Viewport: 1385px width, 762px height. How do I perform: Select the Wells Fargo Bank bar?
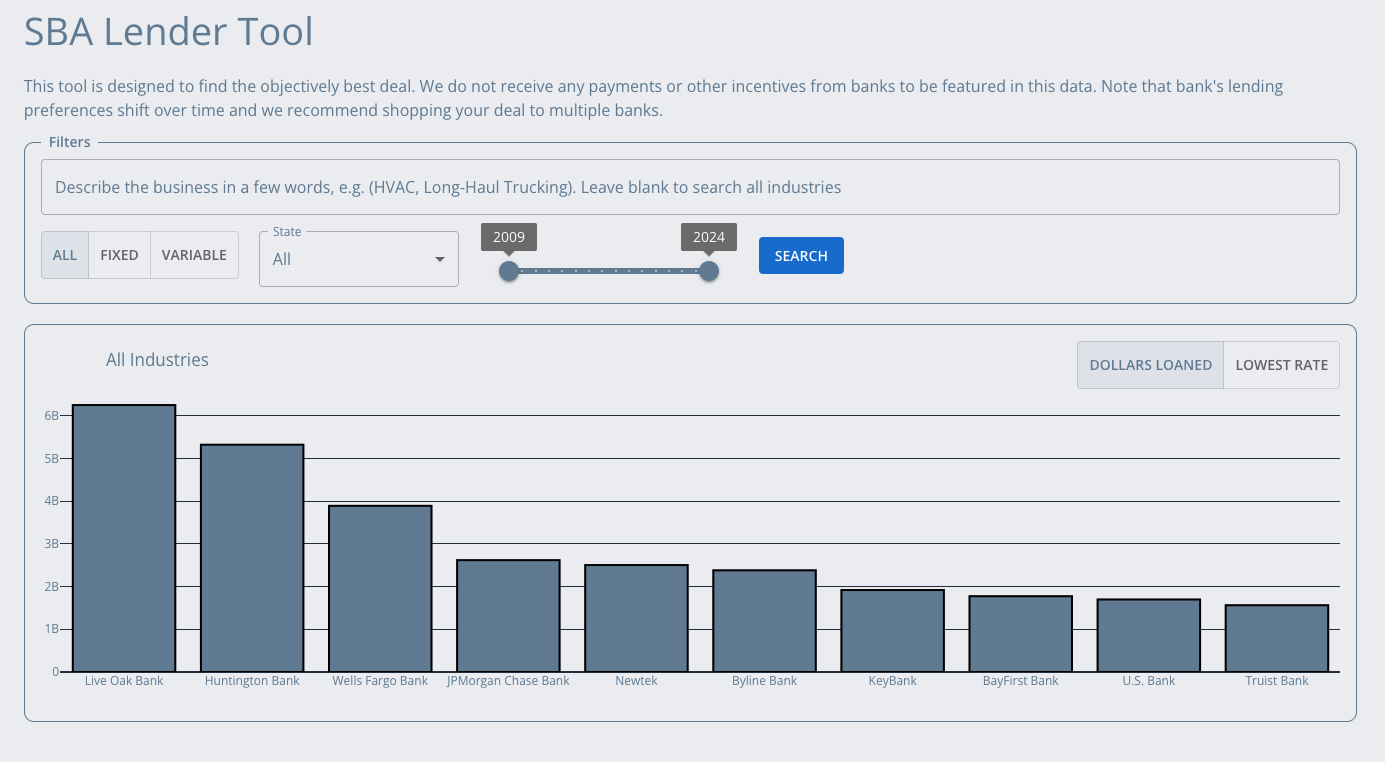tap(380, 588)
